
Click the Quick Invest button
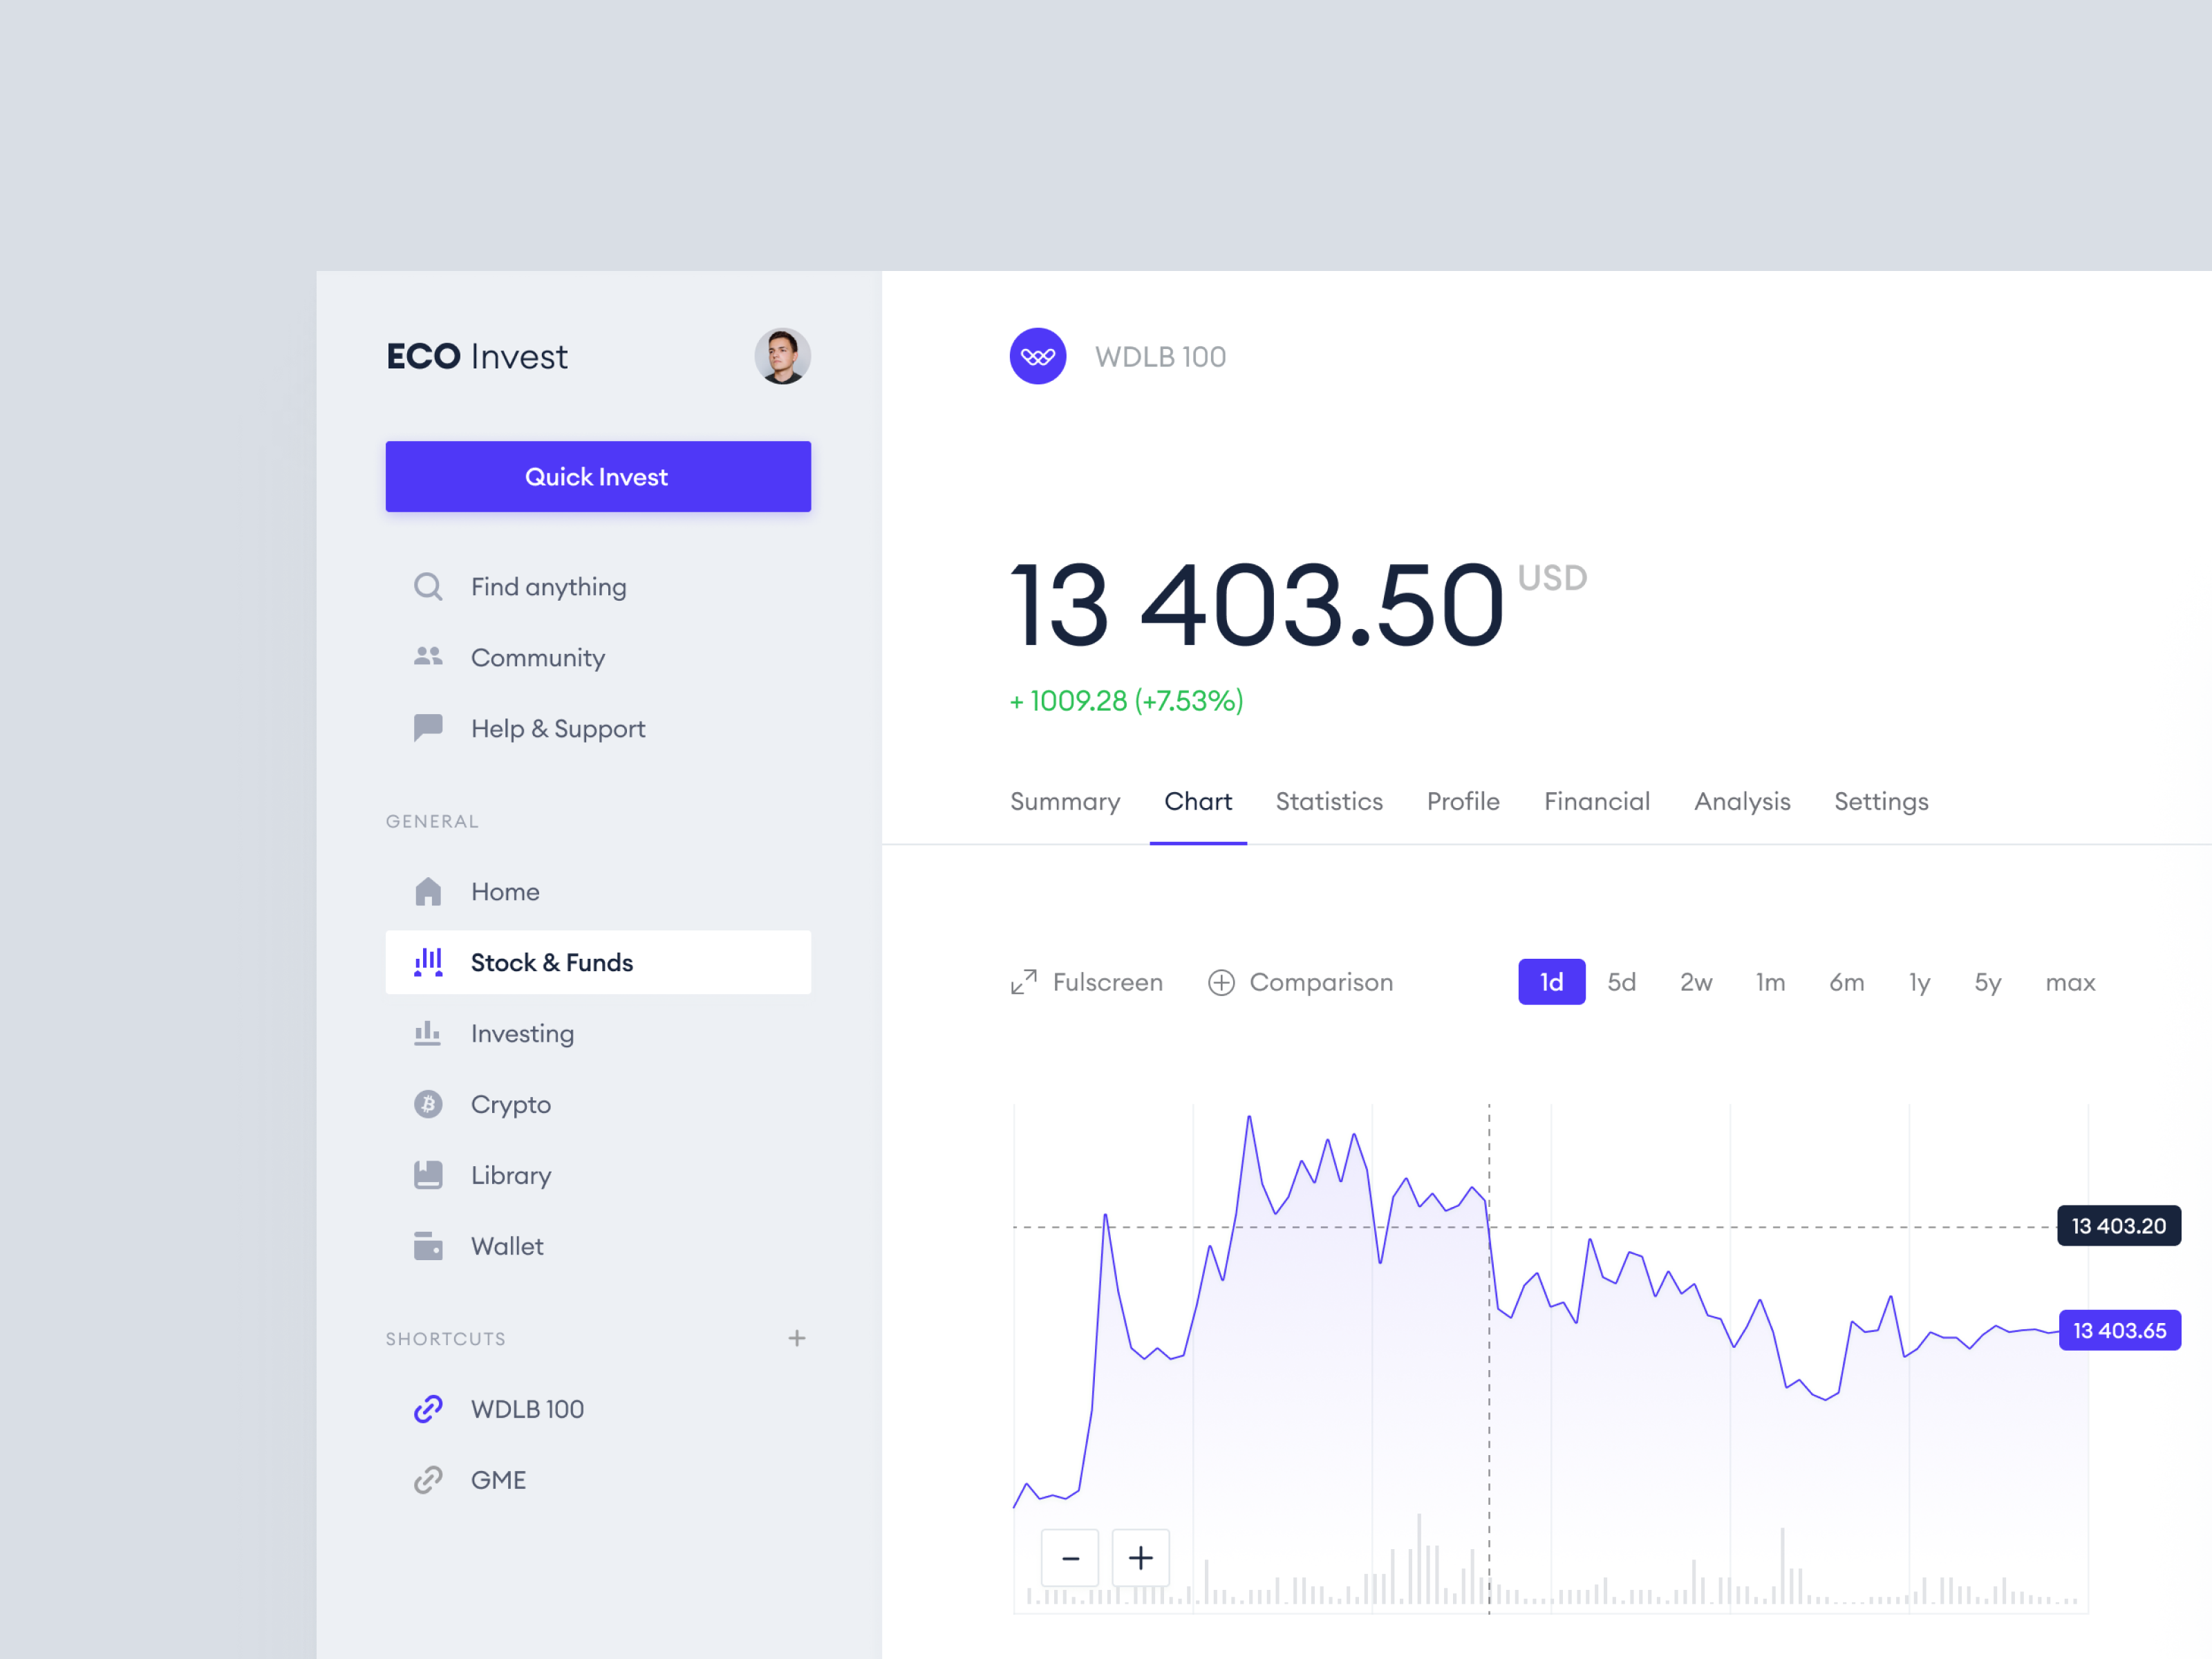point(598,477)
